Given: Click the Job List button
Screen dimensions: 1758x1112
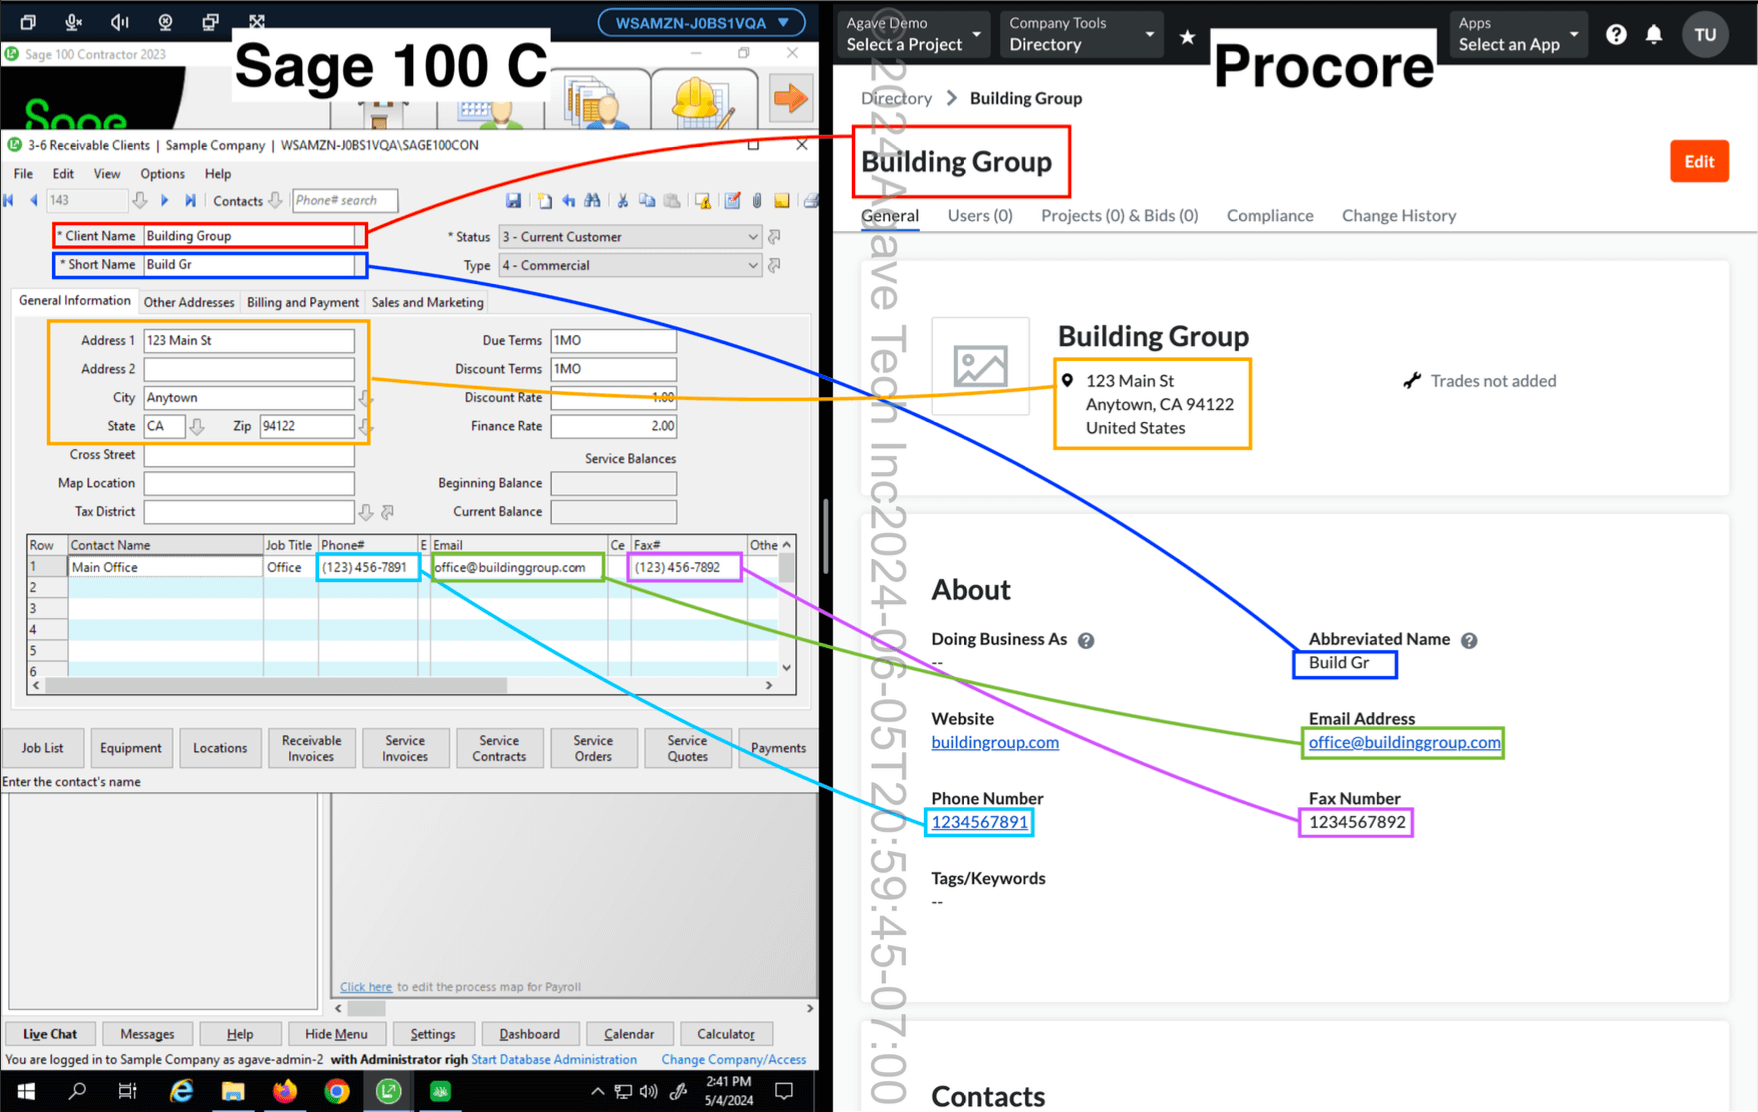Looking at the screenshot, I should coord(42,748).
